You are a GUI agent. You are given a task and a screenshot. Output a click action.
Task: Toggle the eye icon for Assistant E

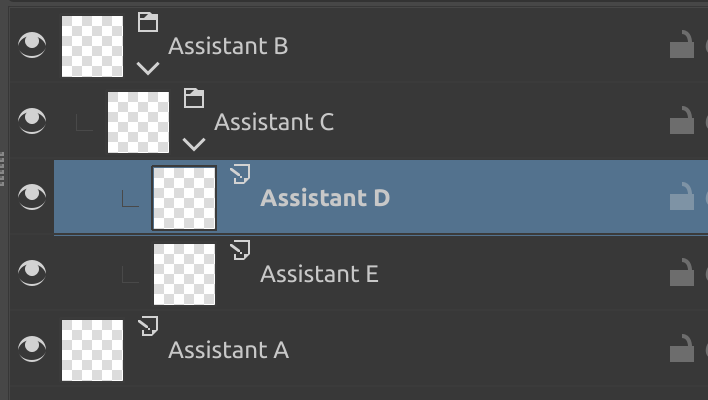(33, 272)
